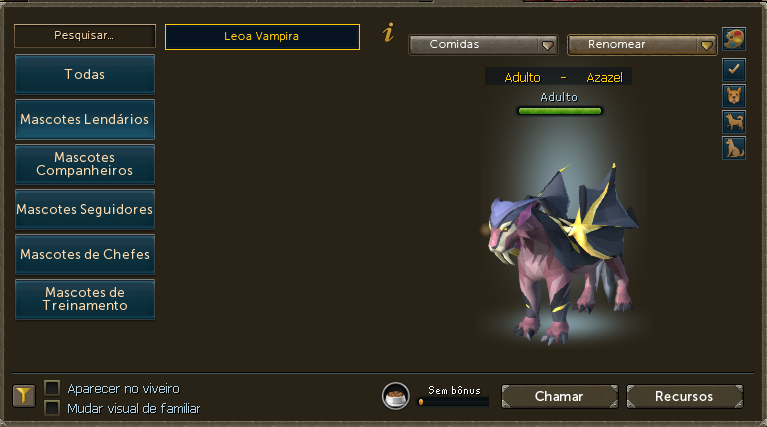Switch to Mascotes Lendários category
Screen dimensions: 767x427
85,119
